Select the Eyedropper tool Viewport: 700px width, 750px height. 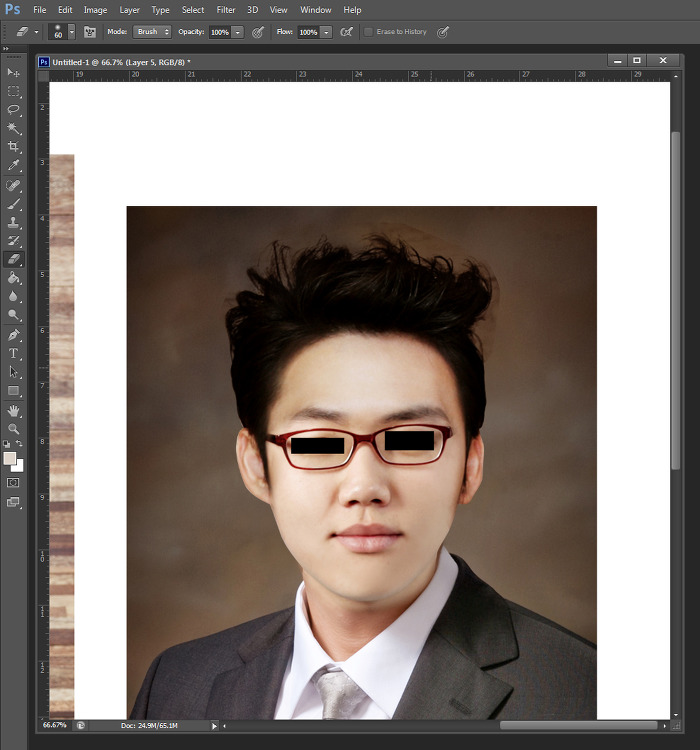(13, 165)
